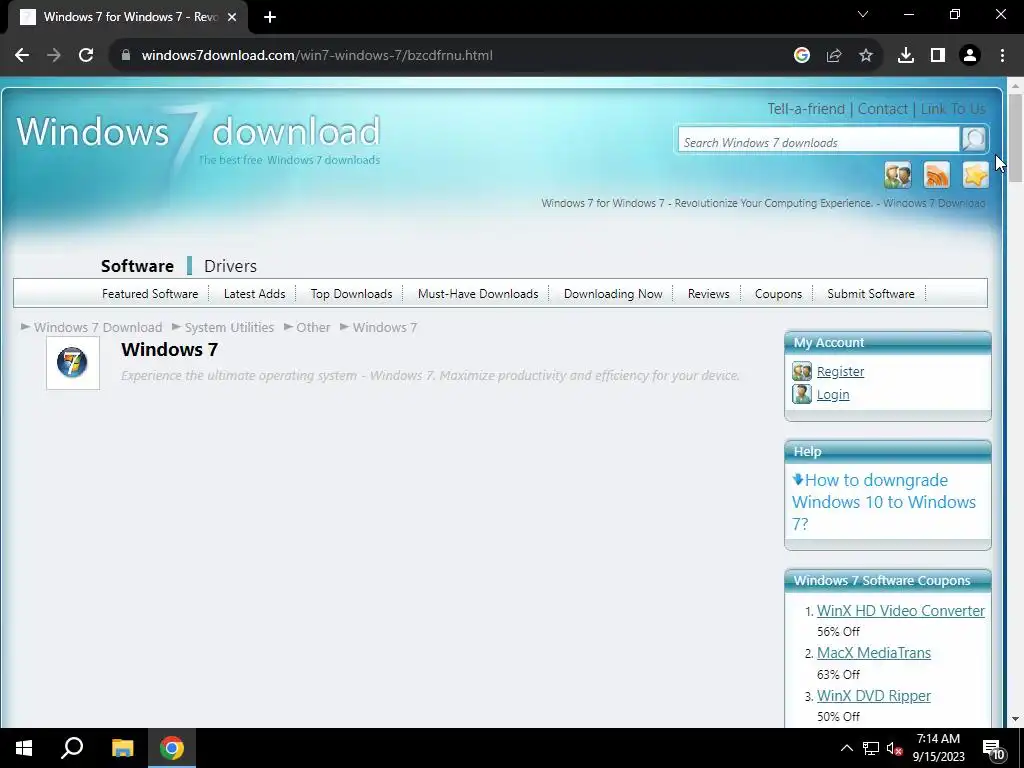Image resolution: width=1024 pixels, height=768 pixels.
Task: Open the Google icon in address bar
Action: point(802,56)
